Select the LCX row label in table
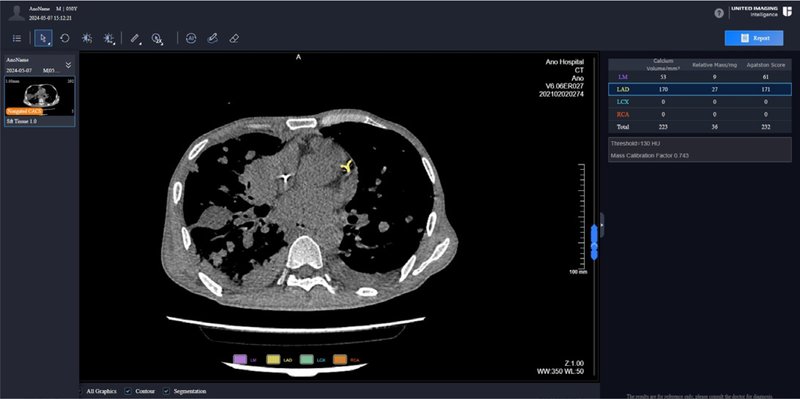This screenshot has width=800, height=399. click(x=623, y=102)
